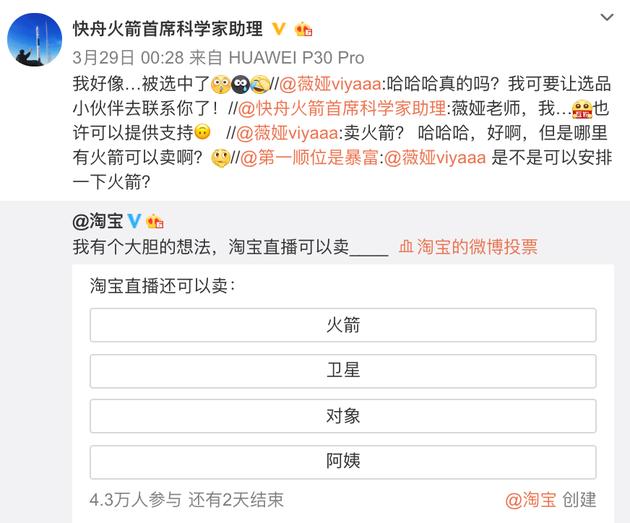This screenshot has width=630, height=523.
Task: Open @快舟火箭首席科学家助理 mention in repost chain
Action: (x=342, y=108)
